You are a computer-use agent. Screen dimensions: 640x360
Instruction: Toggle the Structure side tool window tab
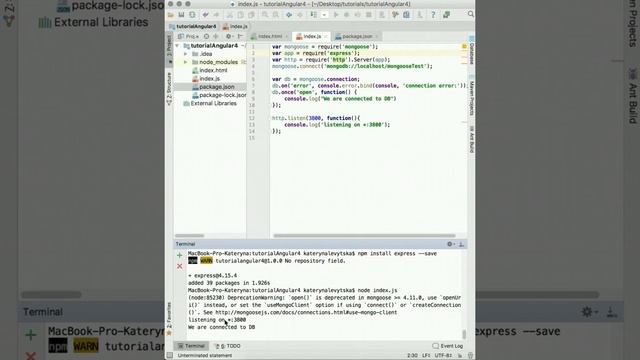tap(169, 88)
